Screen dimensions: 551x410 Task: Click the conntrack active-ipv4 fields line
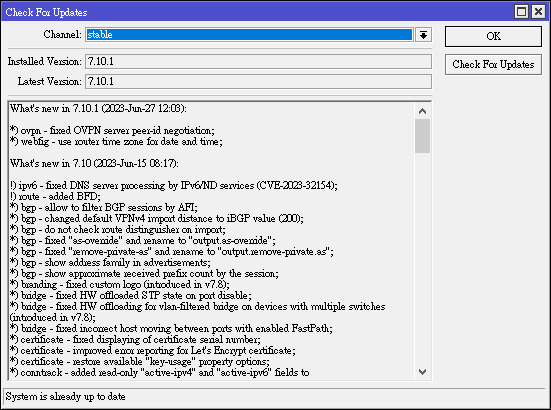[x=160, y=373]
